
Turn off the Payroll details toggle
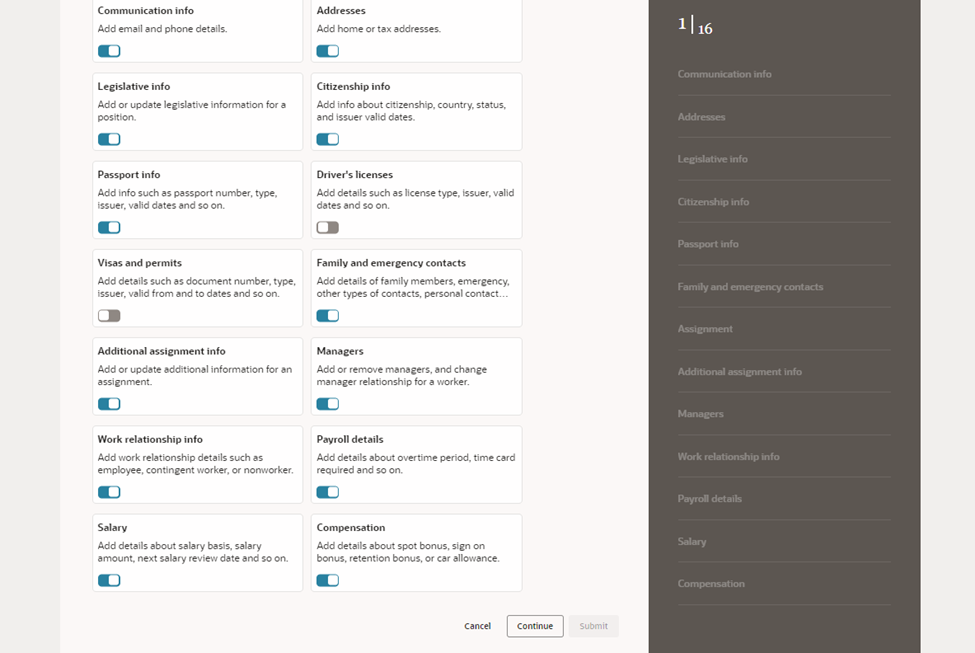click(328, 491)
